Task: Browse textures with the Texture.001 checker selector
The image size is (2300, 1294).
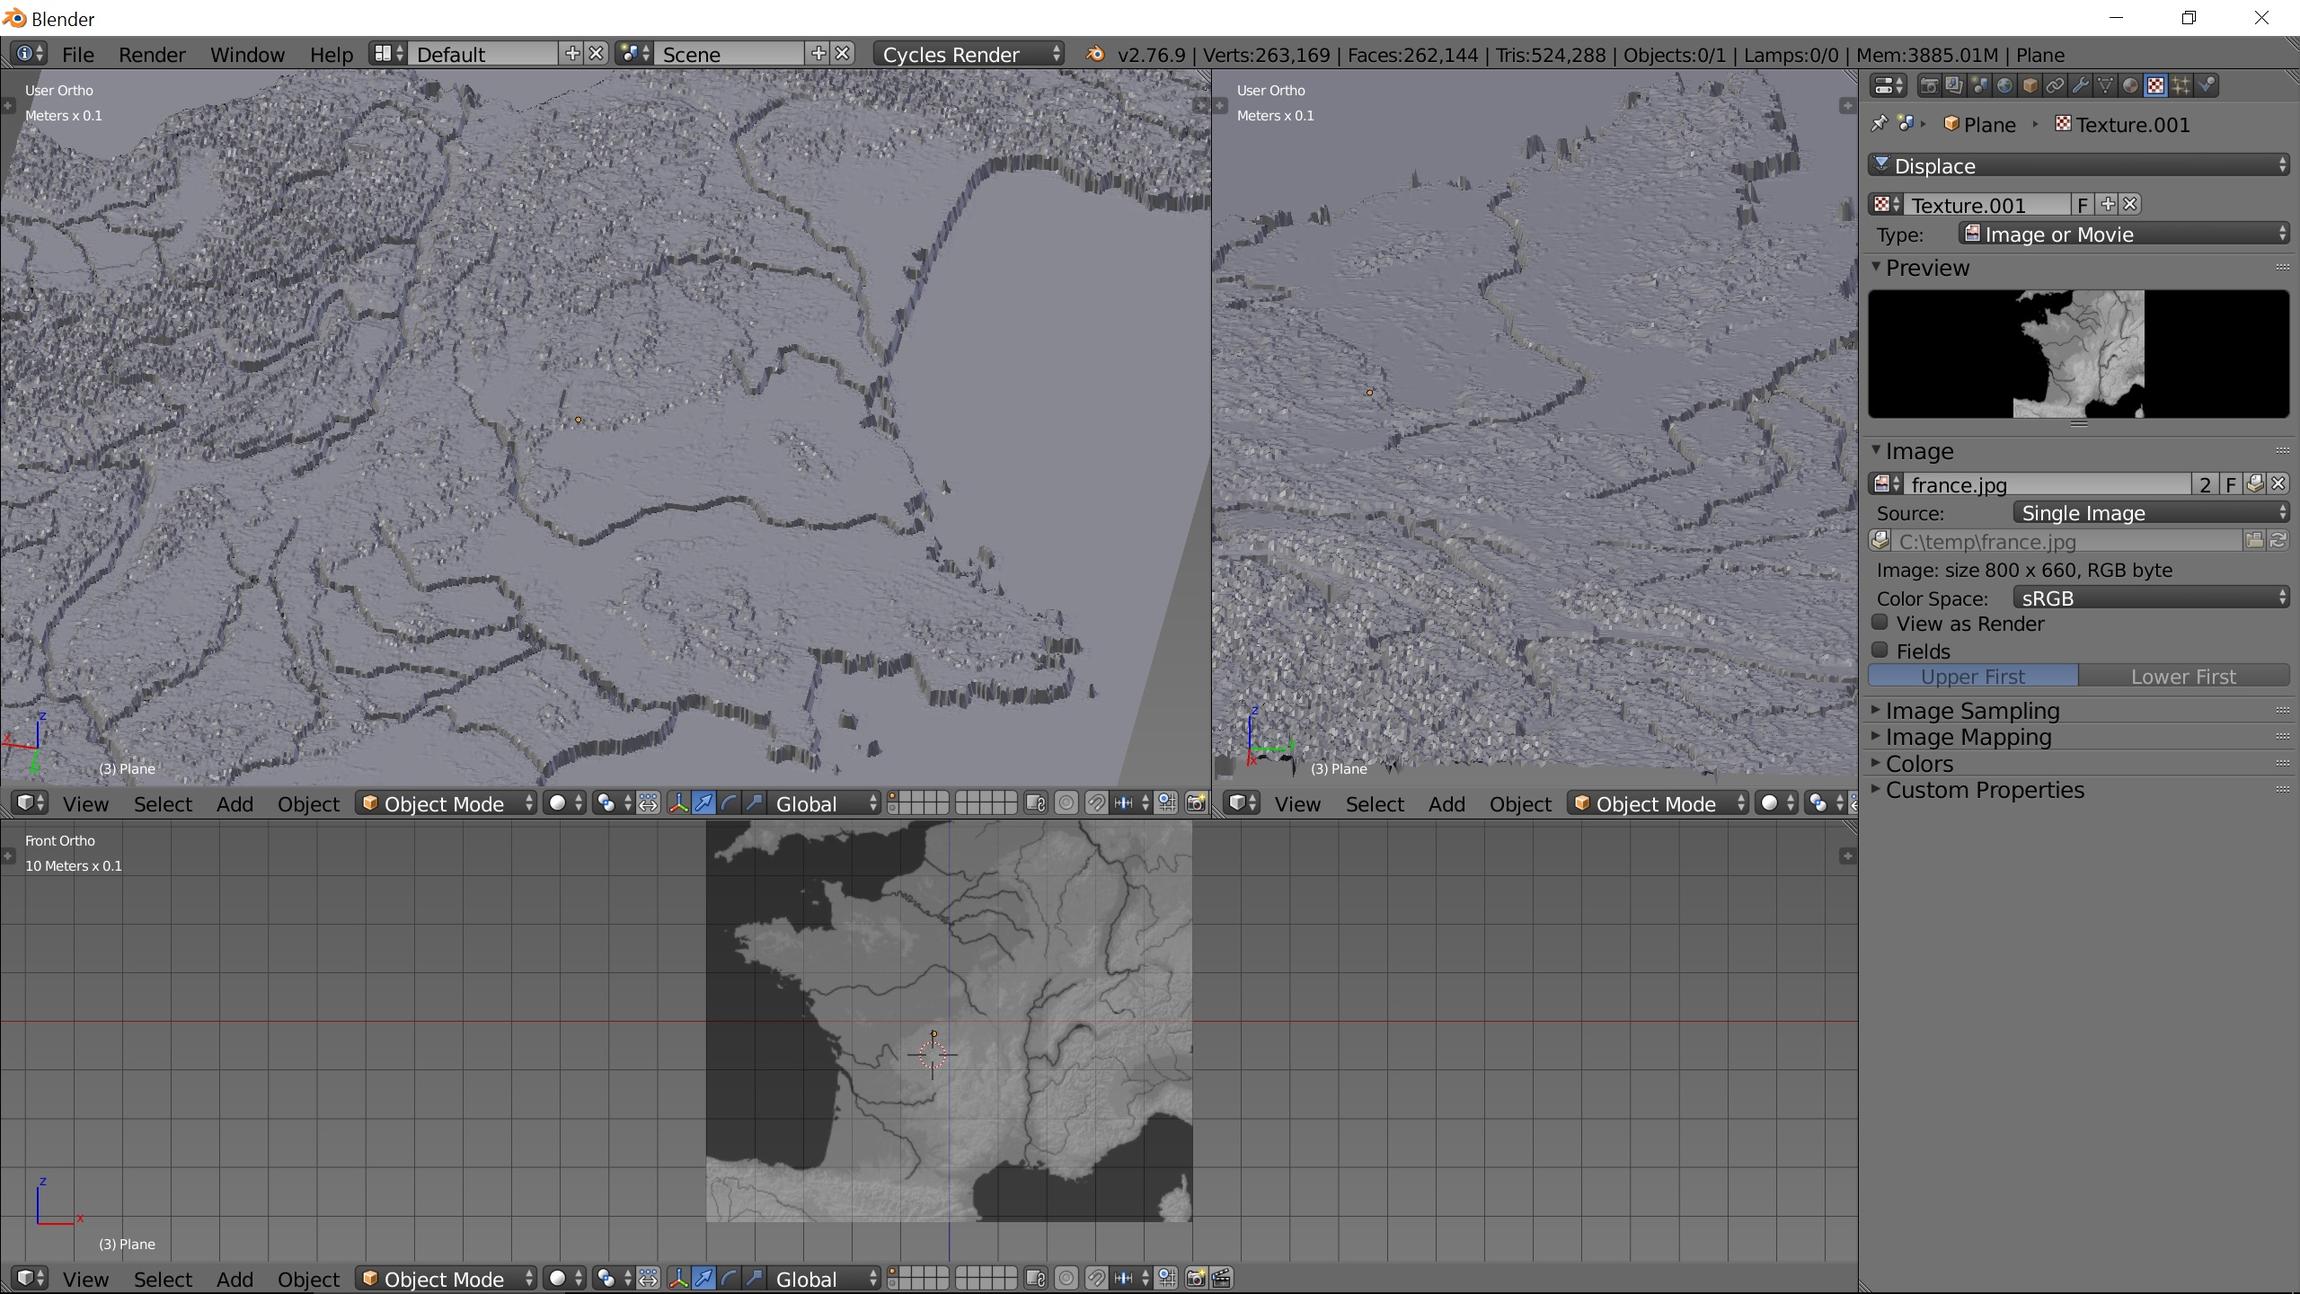Action: coord(1886,205)
